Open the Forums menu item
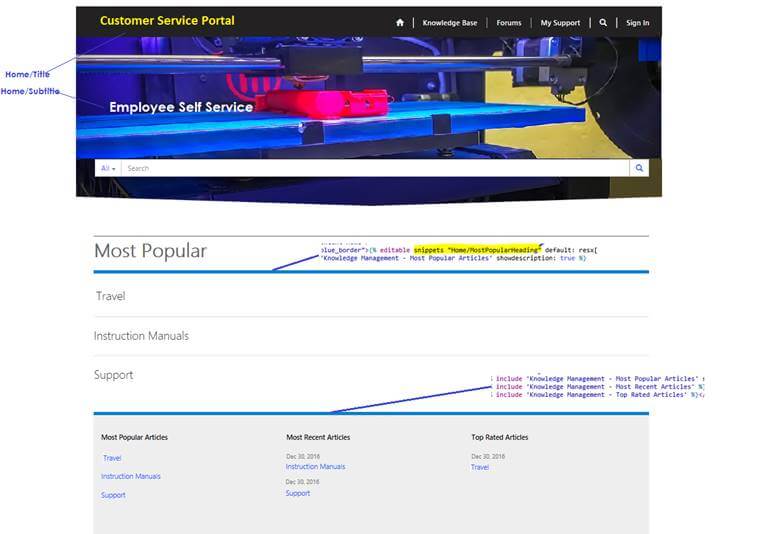The width and height of the screenshot is (779, 534). [x=509, y=22]
